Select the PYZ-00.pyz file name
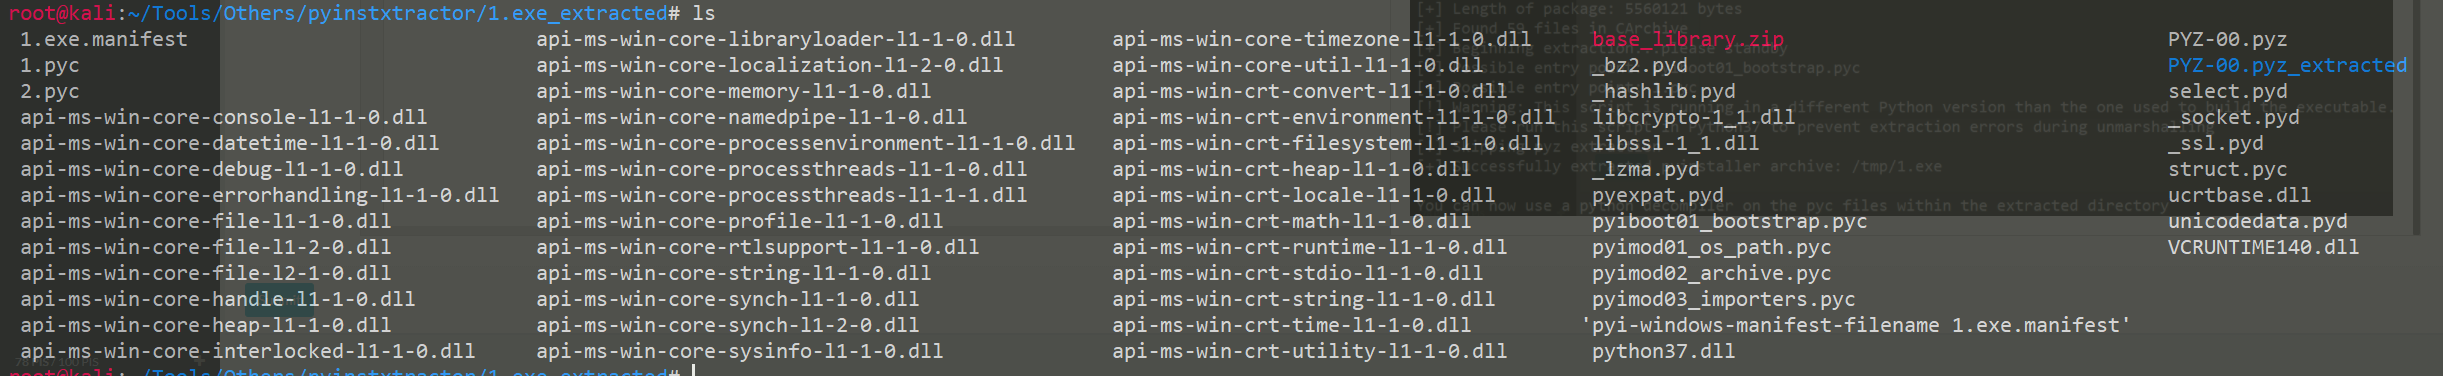 coord(2227,39)
